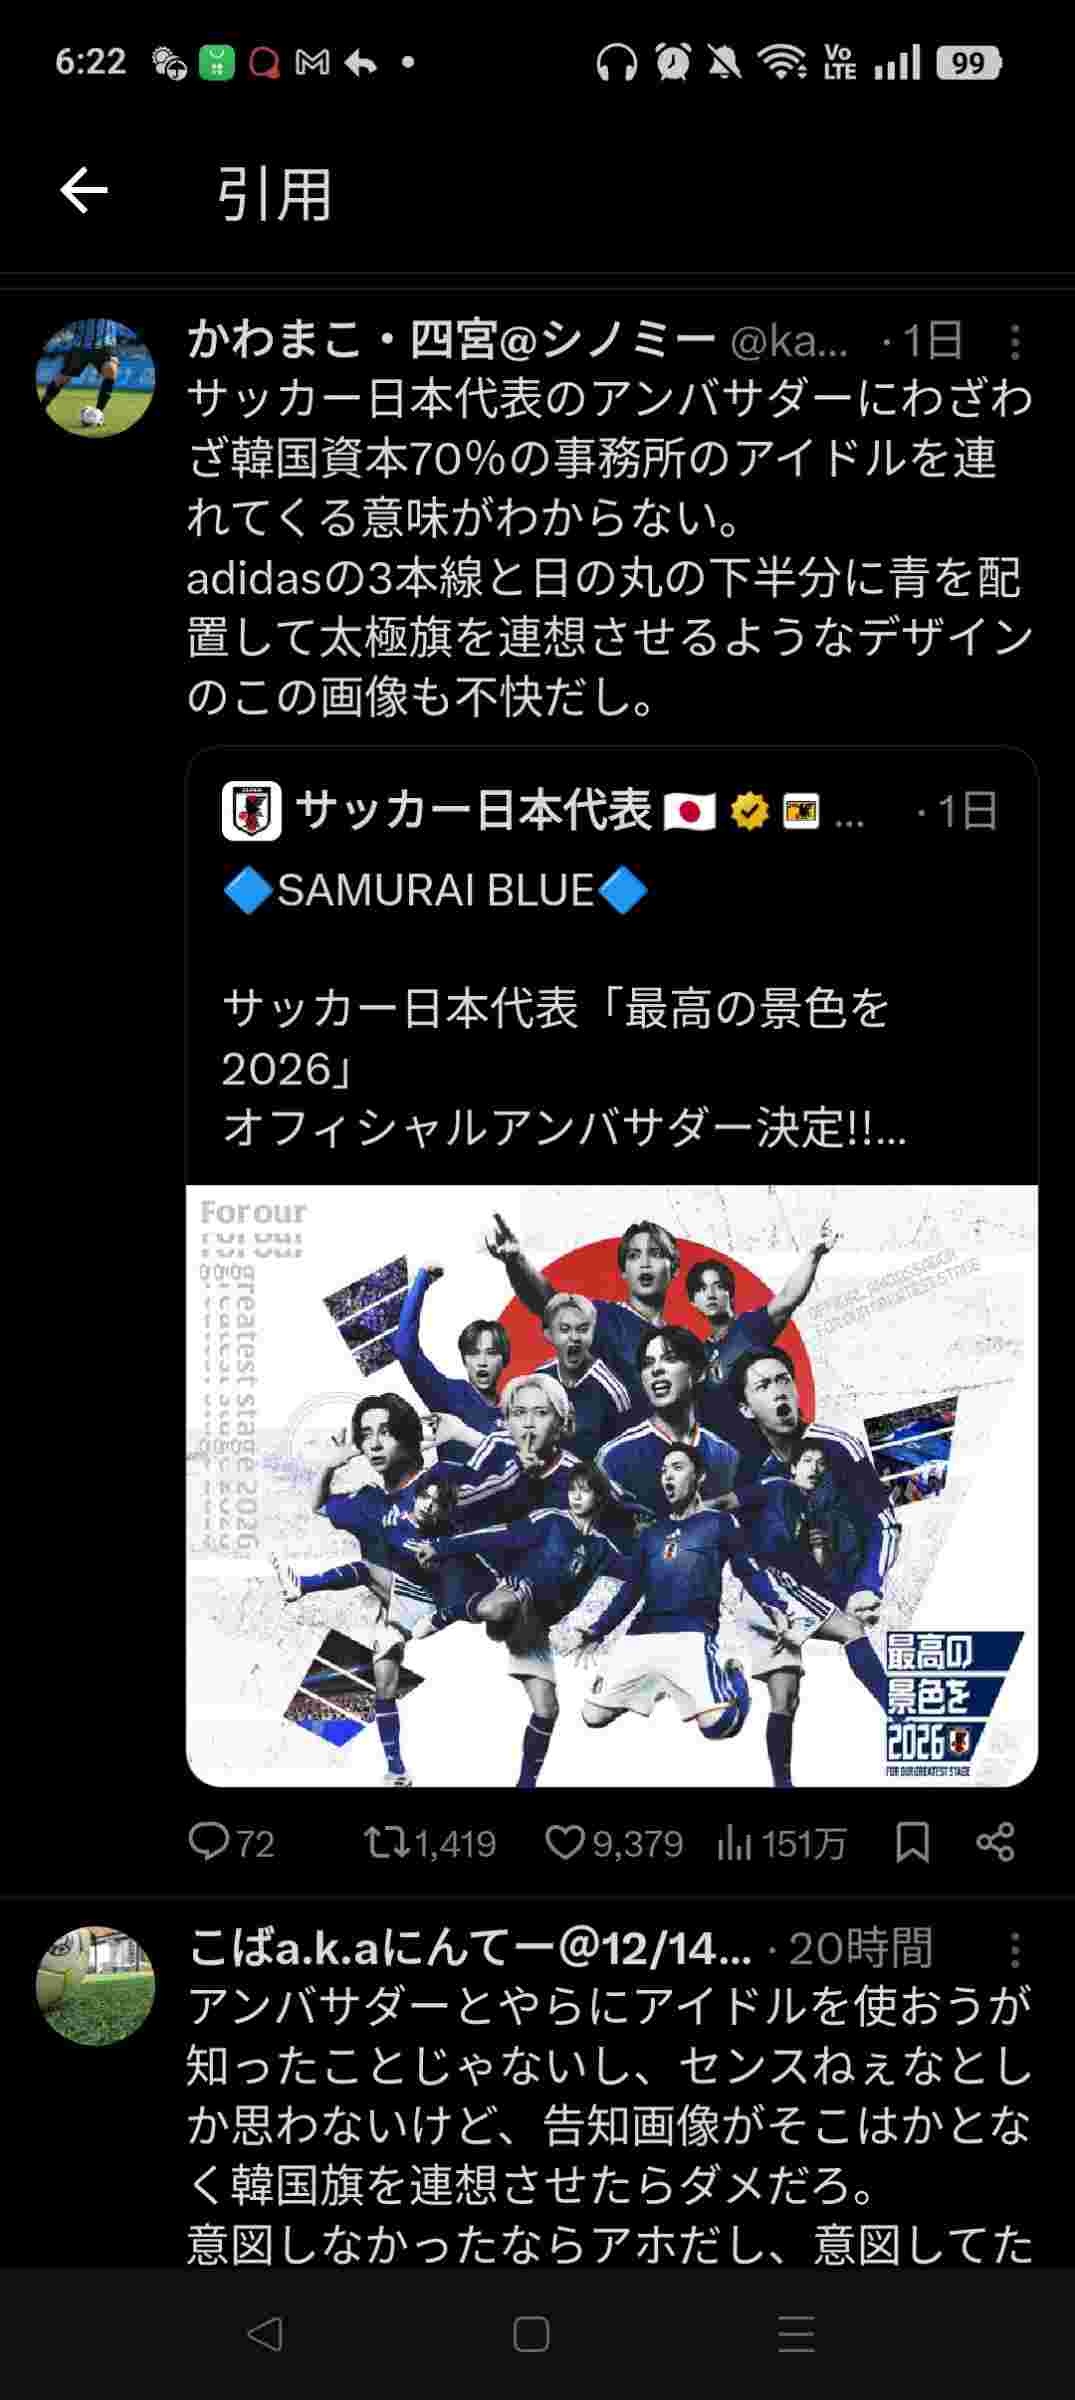Tap the back arrow next to 引用

tap(84, 191)
